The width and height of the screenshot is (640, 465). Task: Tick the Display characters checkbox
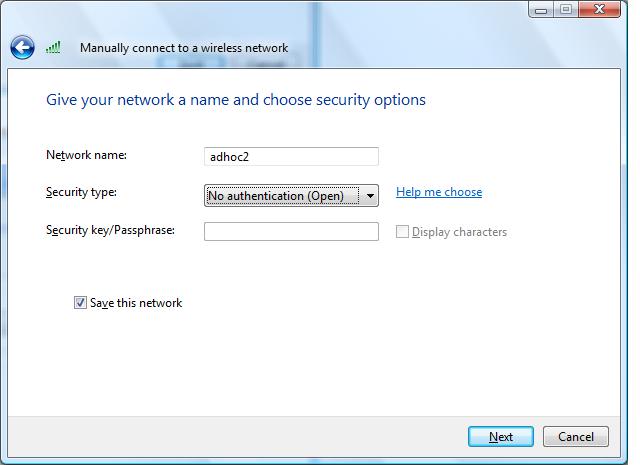402,231
